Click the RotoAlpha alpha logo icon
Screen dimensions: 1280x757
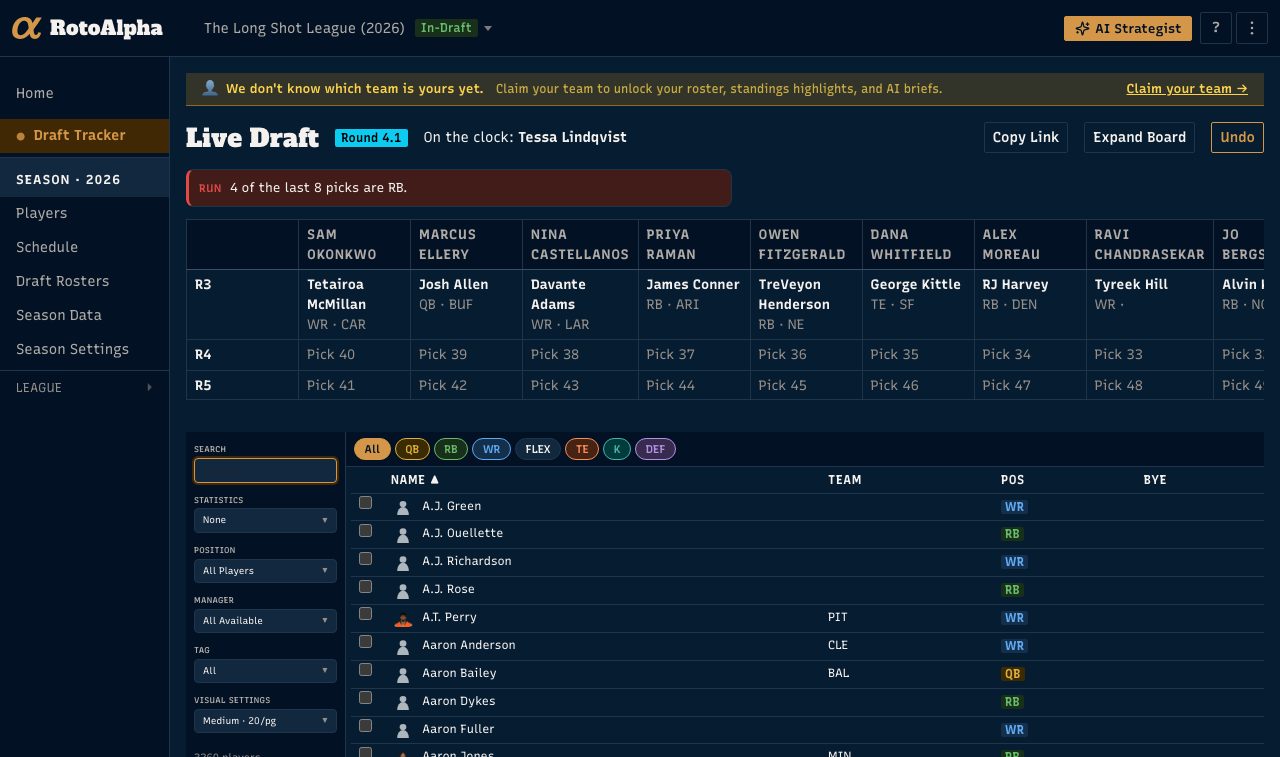[x=27, y=28]
